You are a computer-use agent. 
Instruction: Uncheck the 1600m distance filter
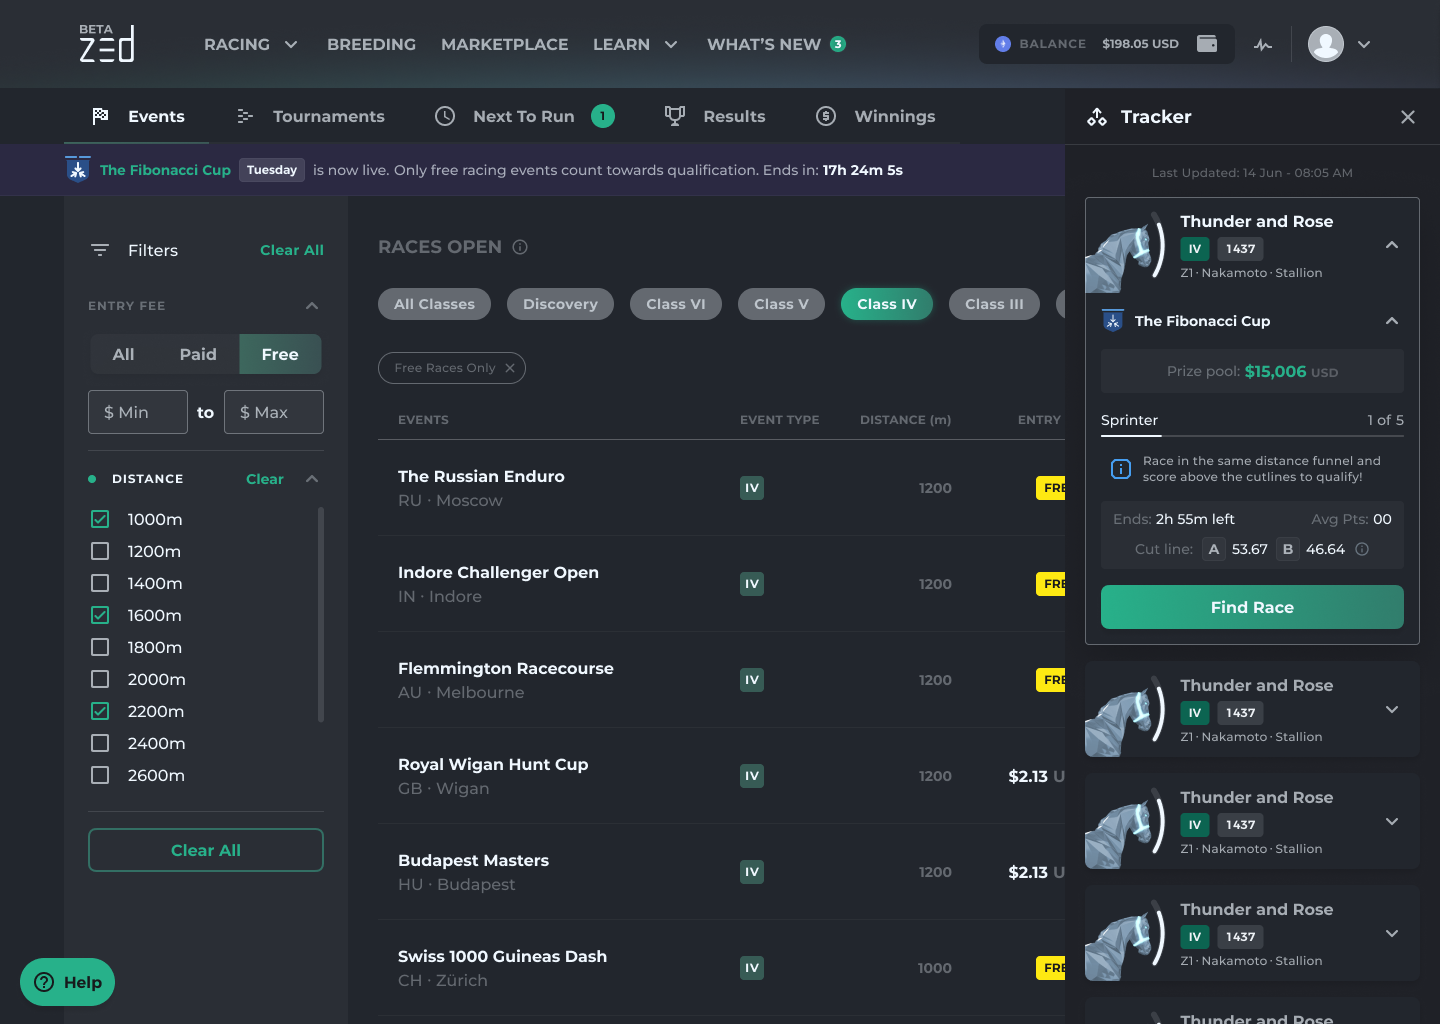(x=100, y=615)
